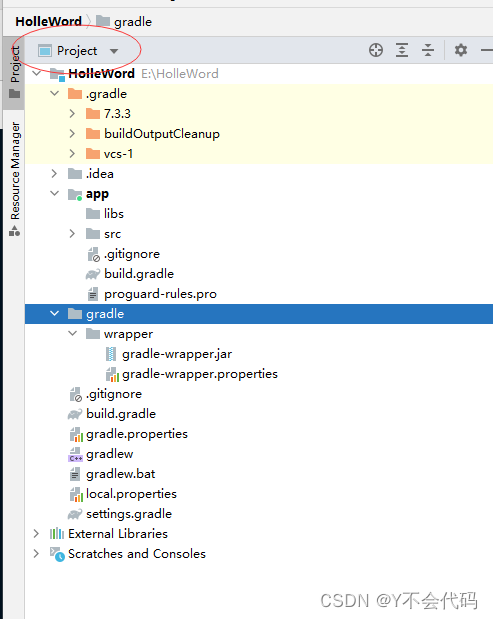Click the Collapse All toolbar icon
493x619 pixels.
(428, 51)
